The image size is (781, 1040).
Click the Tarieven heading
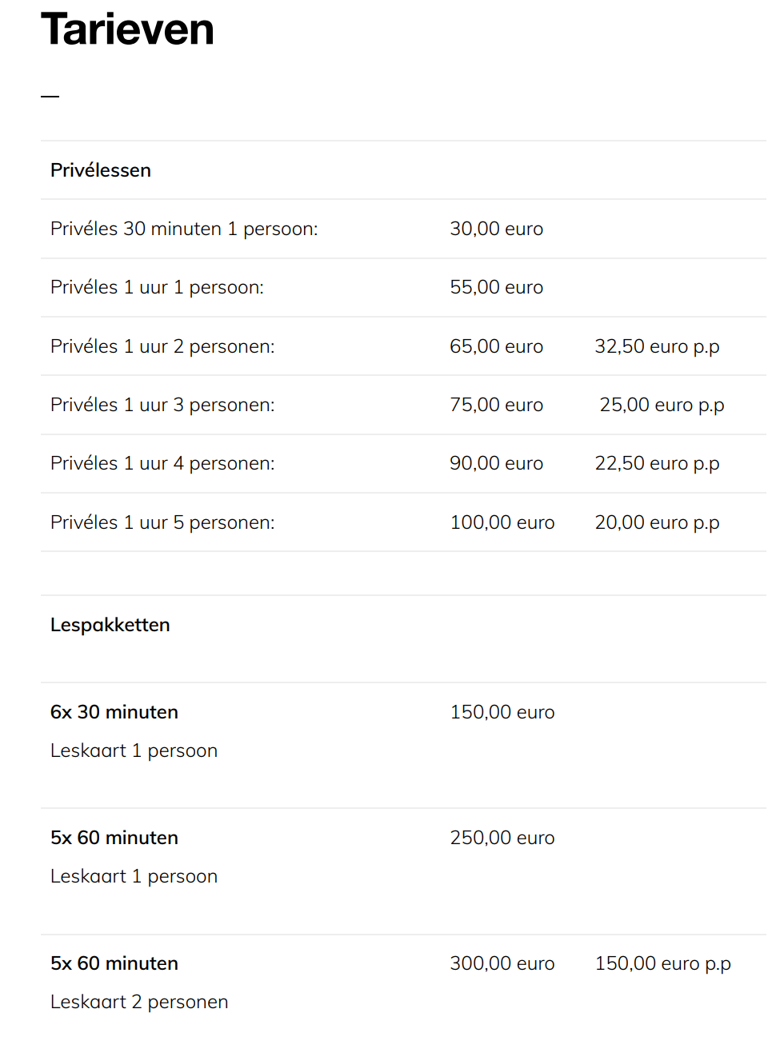(127, 29)
